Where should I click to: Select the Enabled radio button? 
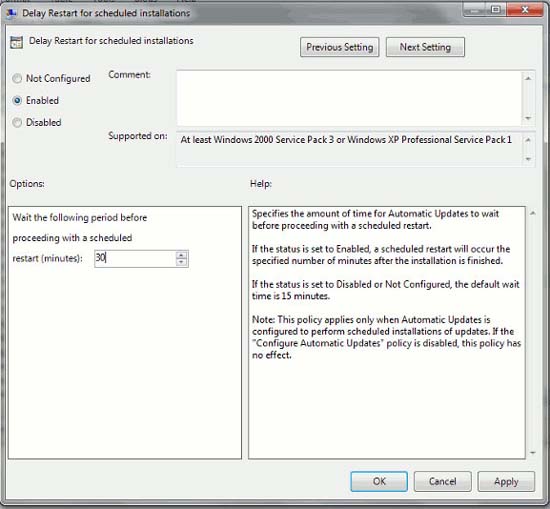[17, 100]
